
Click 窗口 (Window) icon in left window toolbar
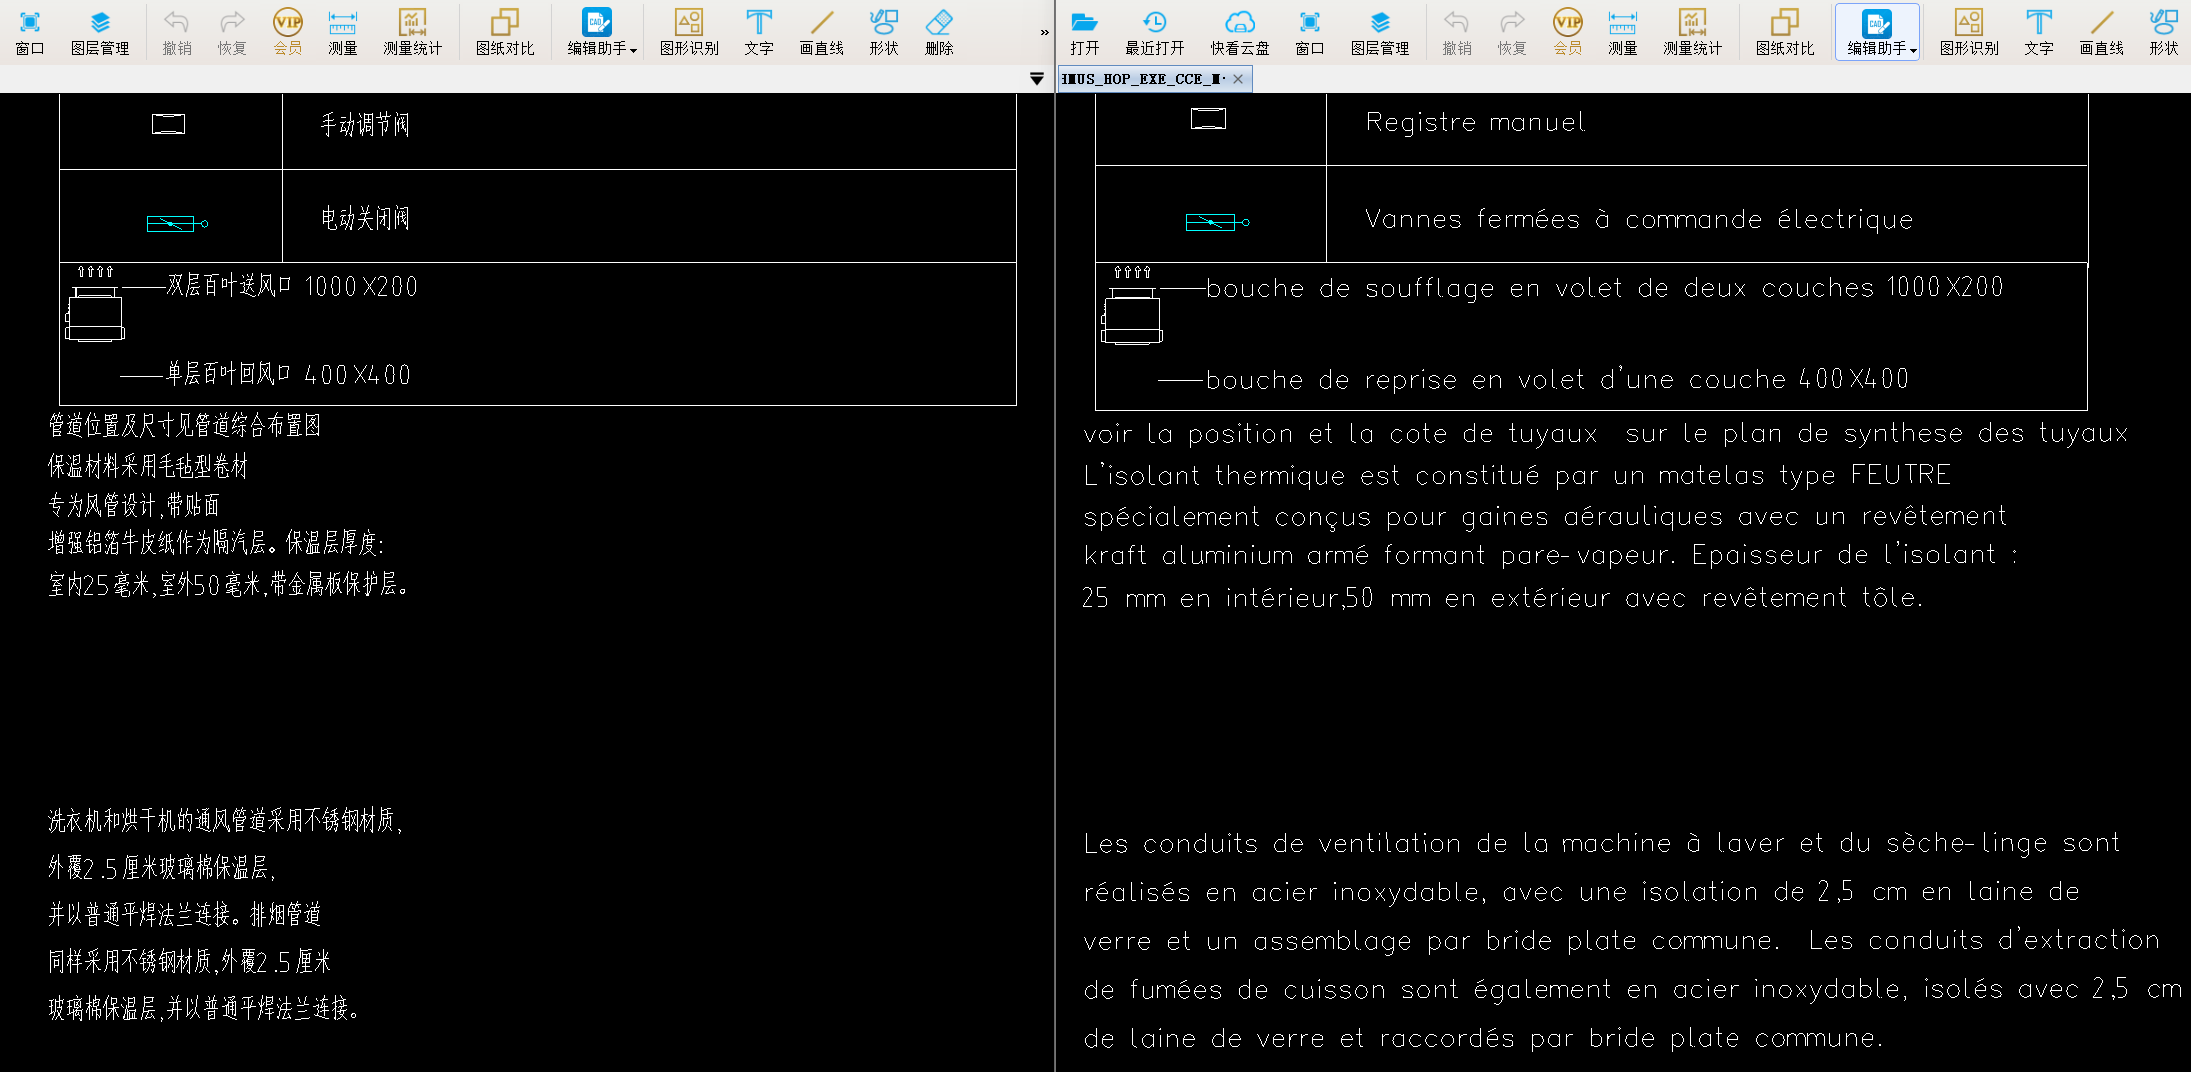[x=30, y=32]
